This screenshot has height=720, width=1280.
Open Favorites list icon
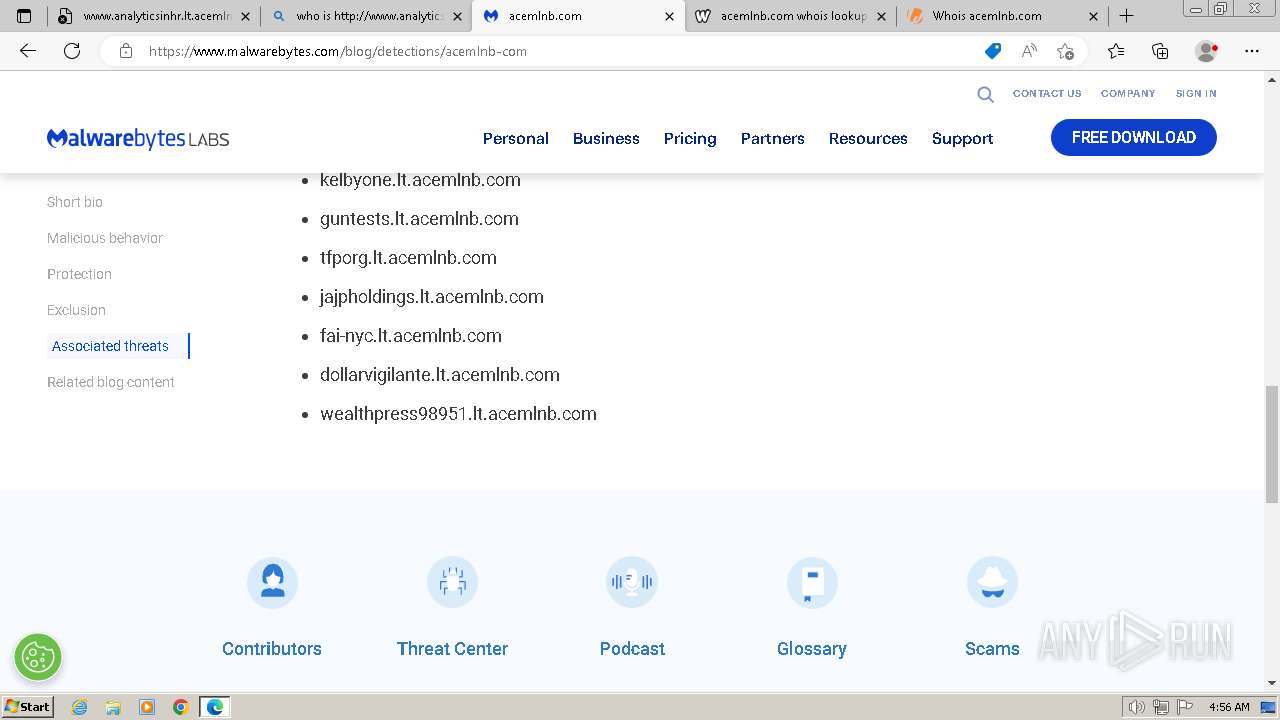1116,51
